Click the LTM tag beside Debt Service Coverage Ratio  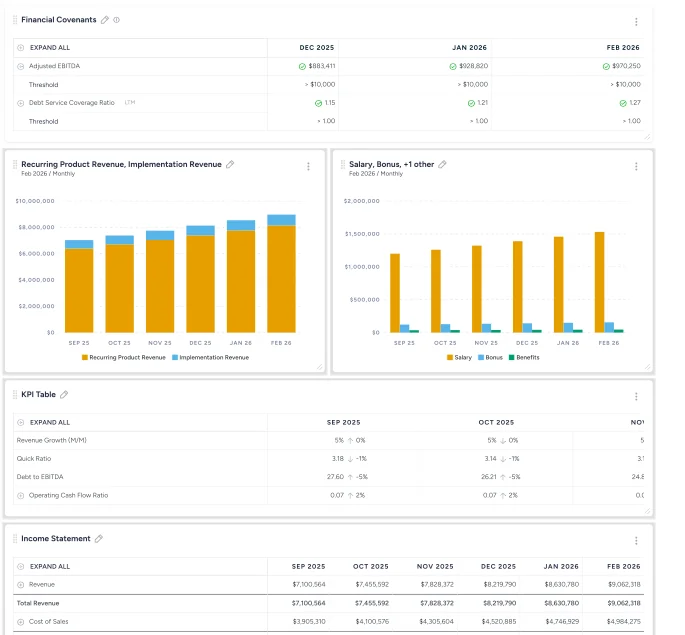(x=130, y=103)
